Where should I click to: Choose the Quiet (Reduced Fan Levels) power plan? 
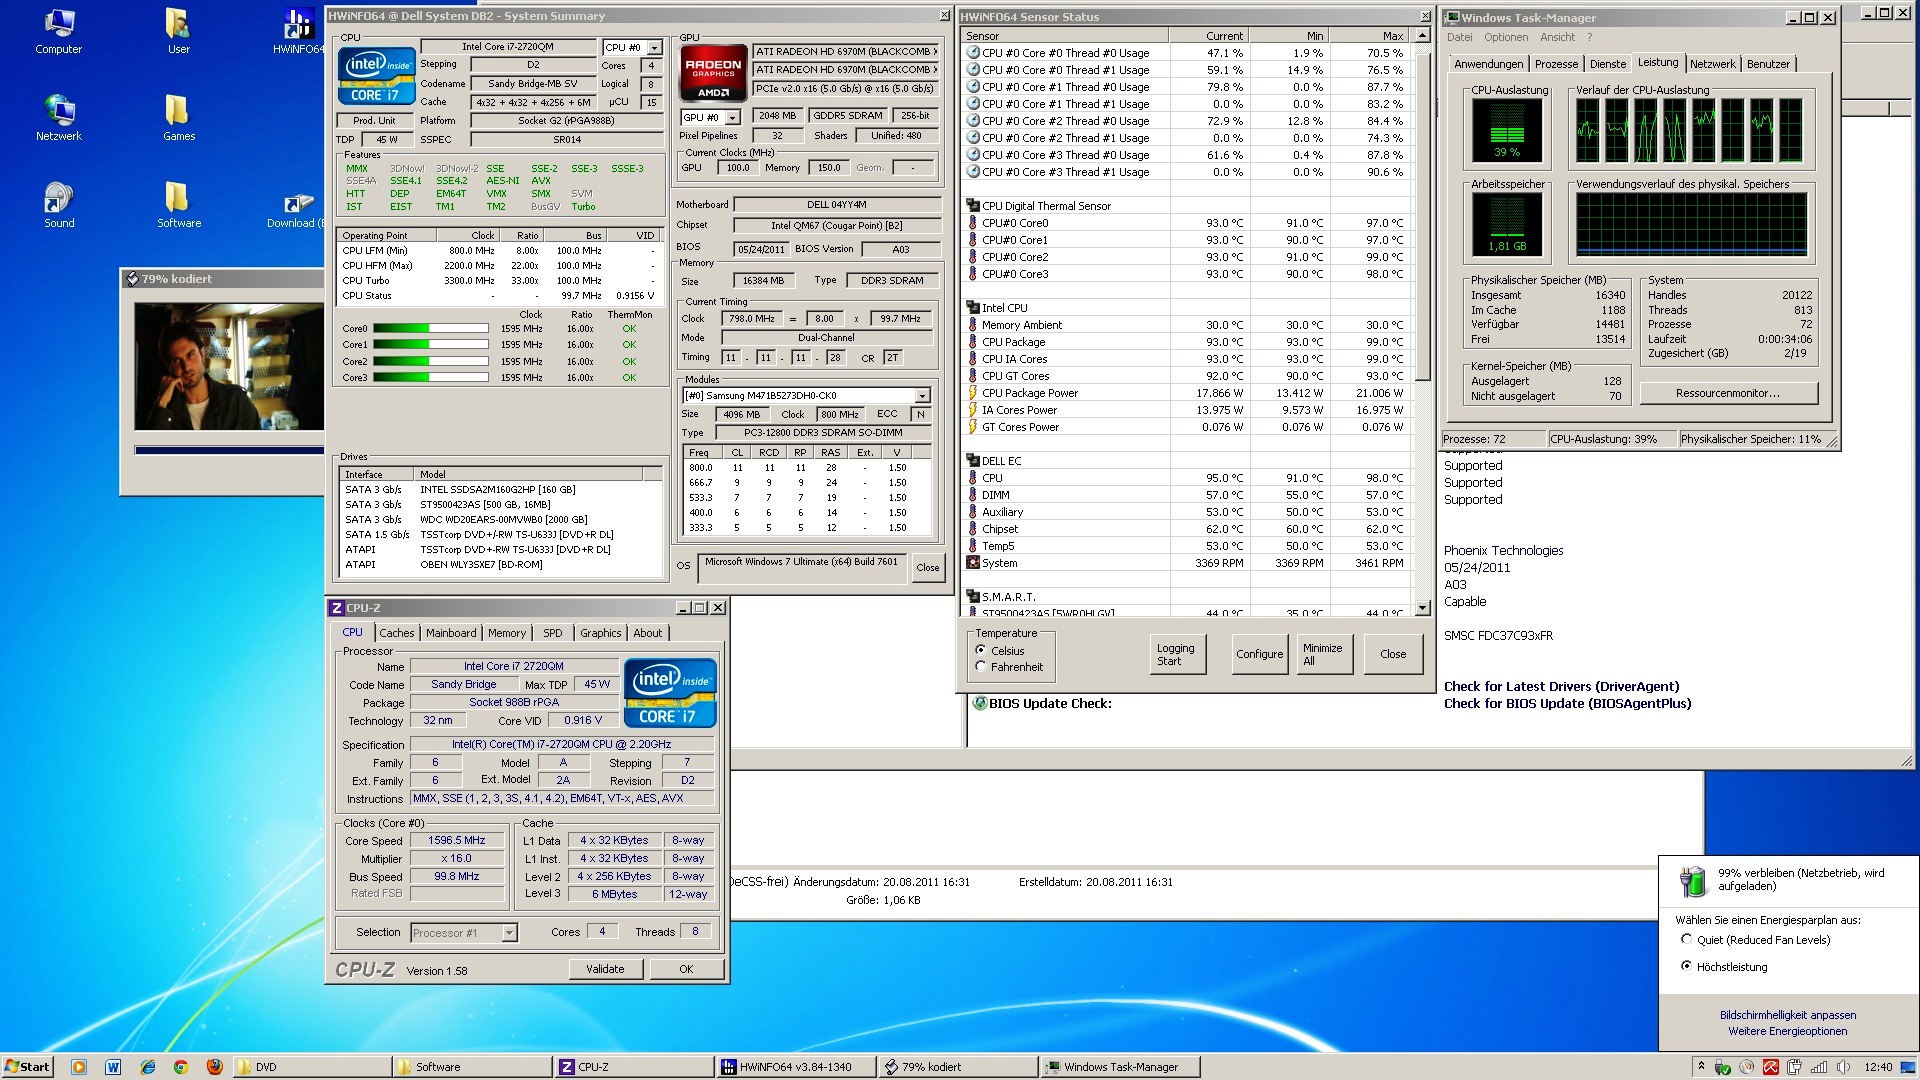point(1687,939)
